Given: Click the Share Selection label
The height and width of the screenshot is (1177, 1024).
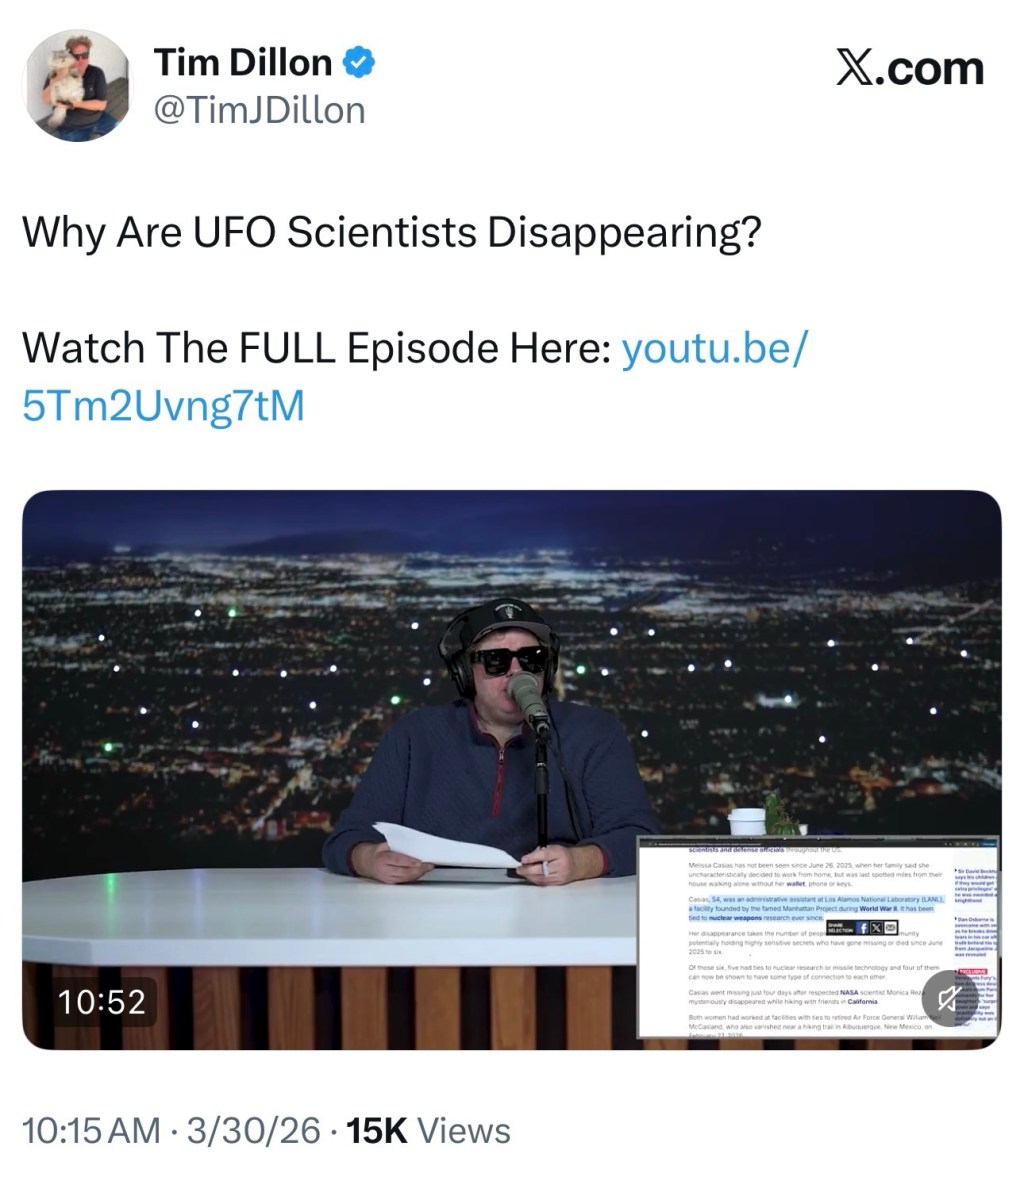Looking at the screenshot, I should coord(840,929).
